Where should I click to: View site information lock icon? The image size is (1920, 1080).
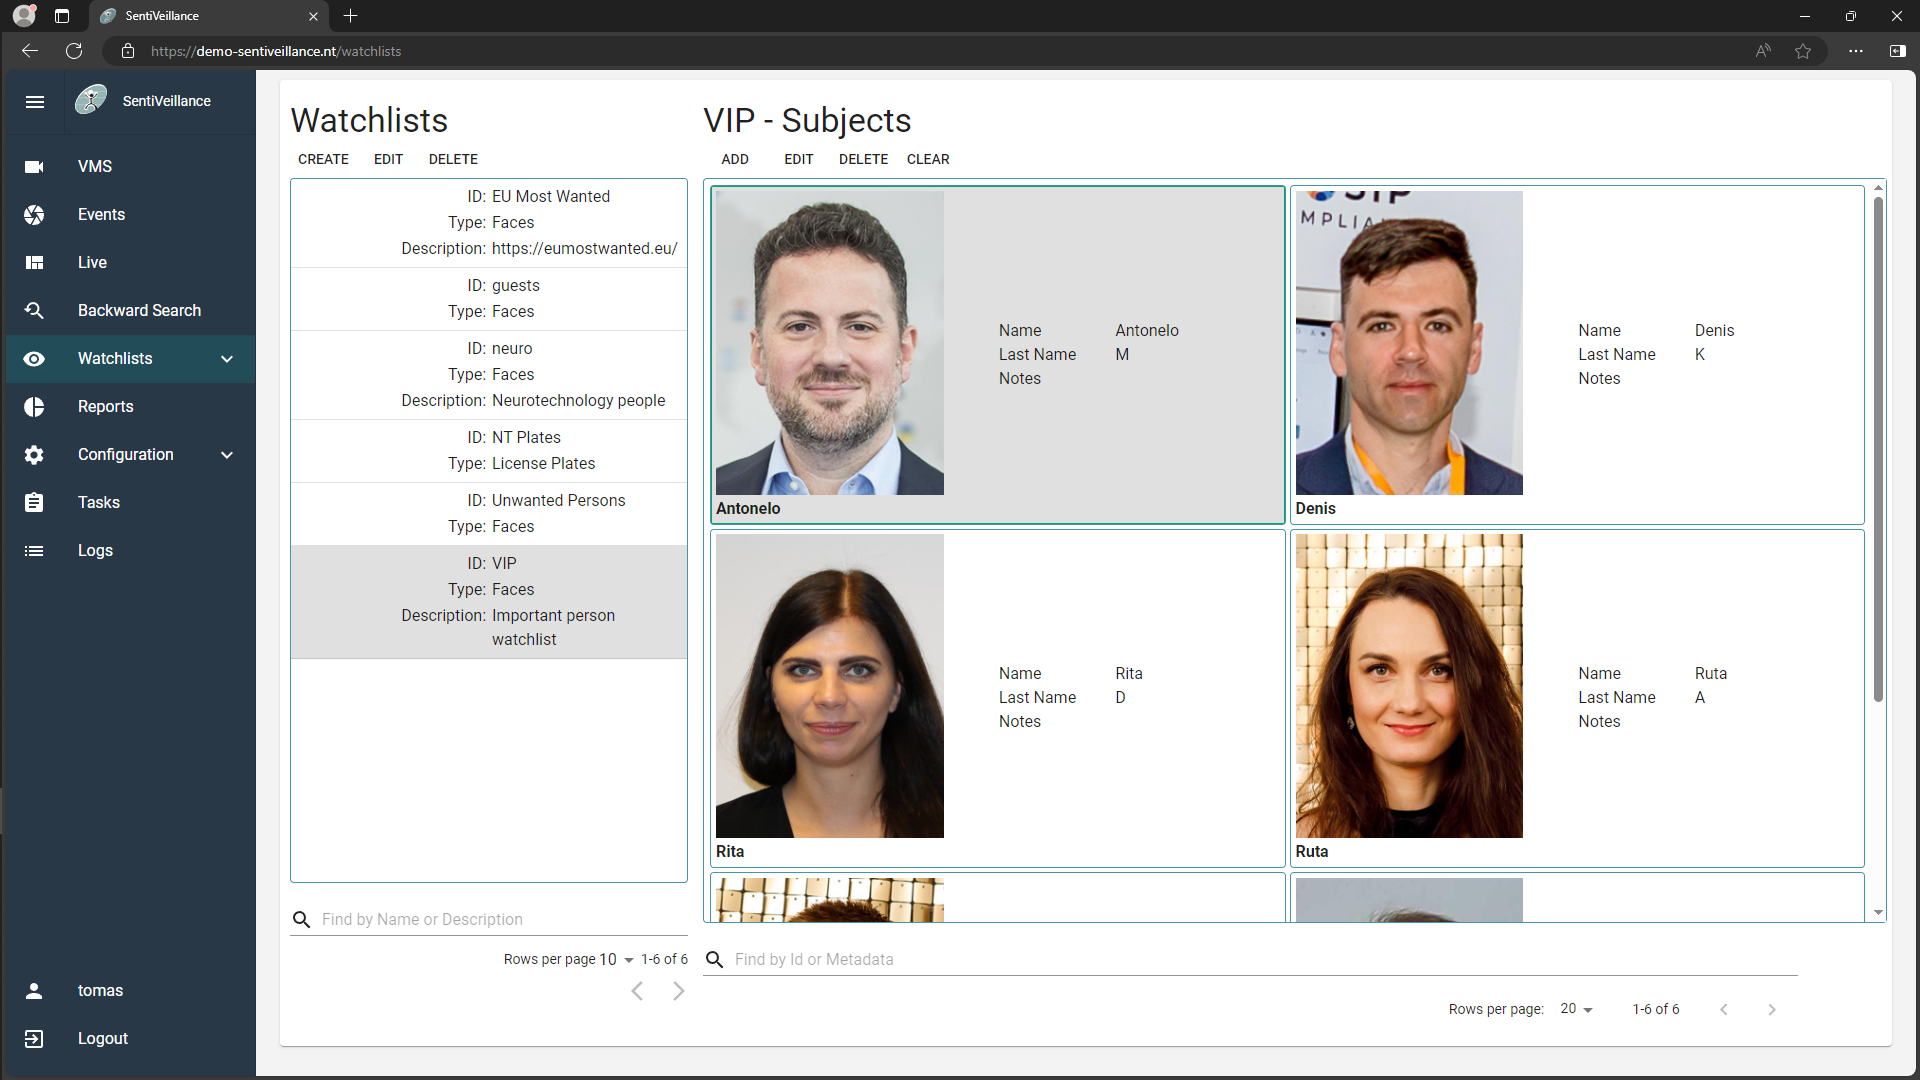click(128, 51)
